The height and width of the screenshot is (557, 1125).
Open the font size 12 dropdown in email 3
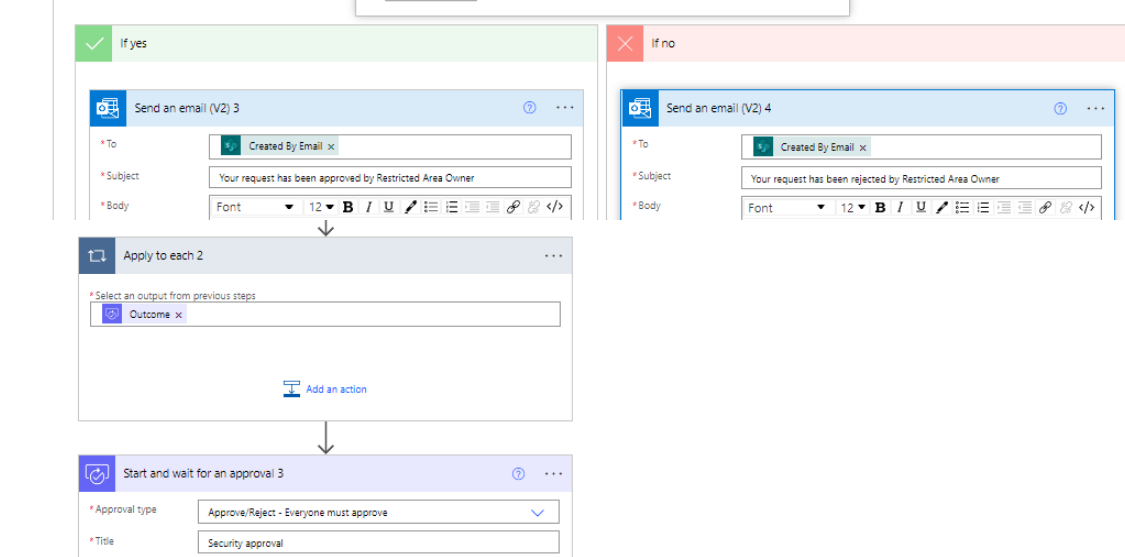click(x=321, y=207)
